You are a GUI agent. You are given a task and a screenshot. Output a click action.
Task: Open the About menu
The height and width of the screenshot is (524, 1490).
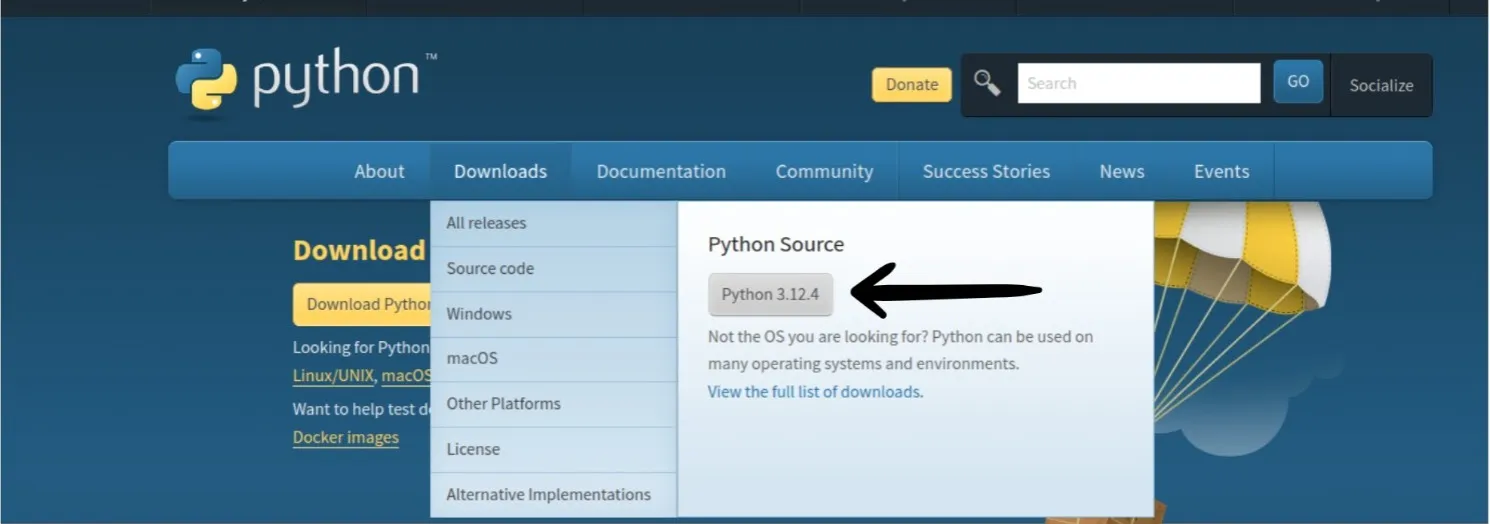tap(379, 171)
